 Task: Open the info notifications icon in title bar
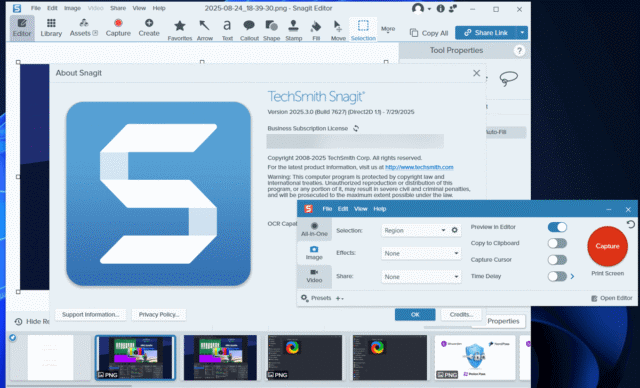point(440,9)
